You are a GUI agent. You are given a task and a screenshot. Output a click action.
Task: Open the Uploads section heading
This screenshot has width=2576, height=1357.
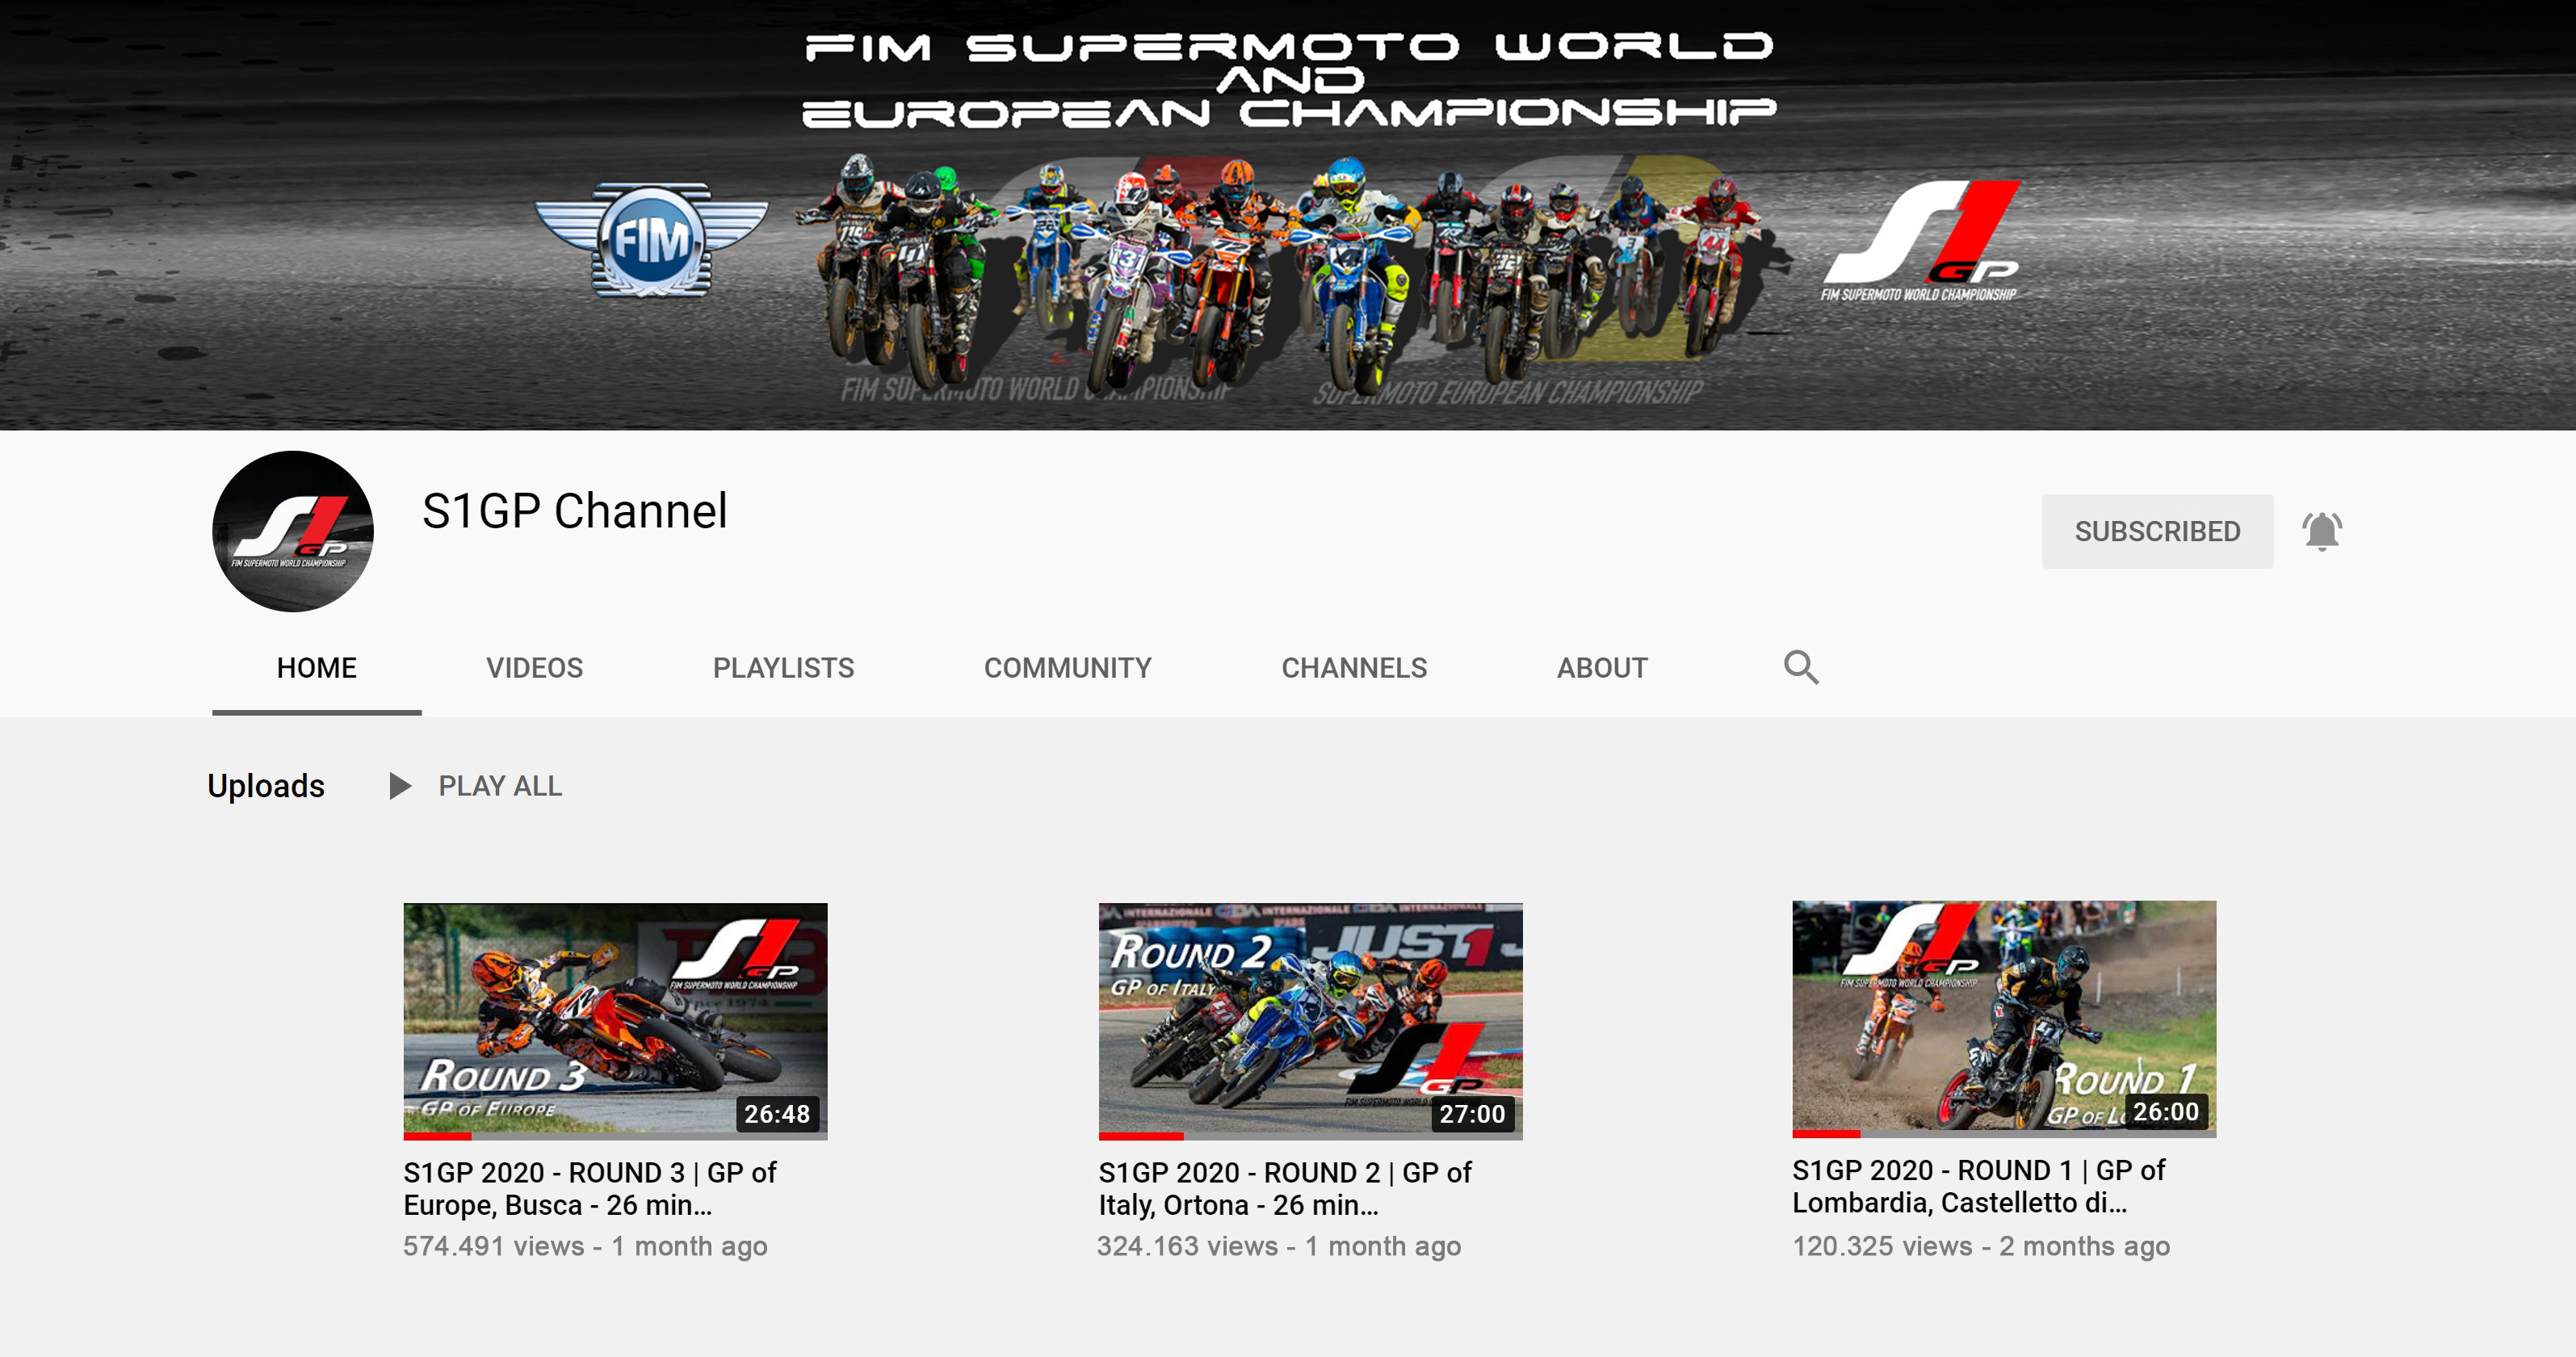[x=266, y=786]
